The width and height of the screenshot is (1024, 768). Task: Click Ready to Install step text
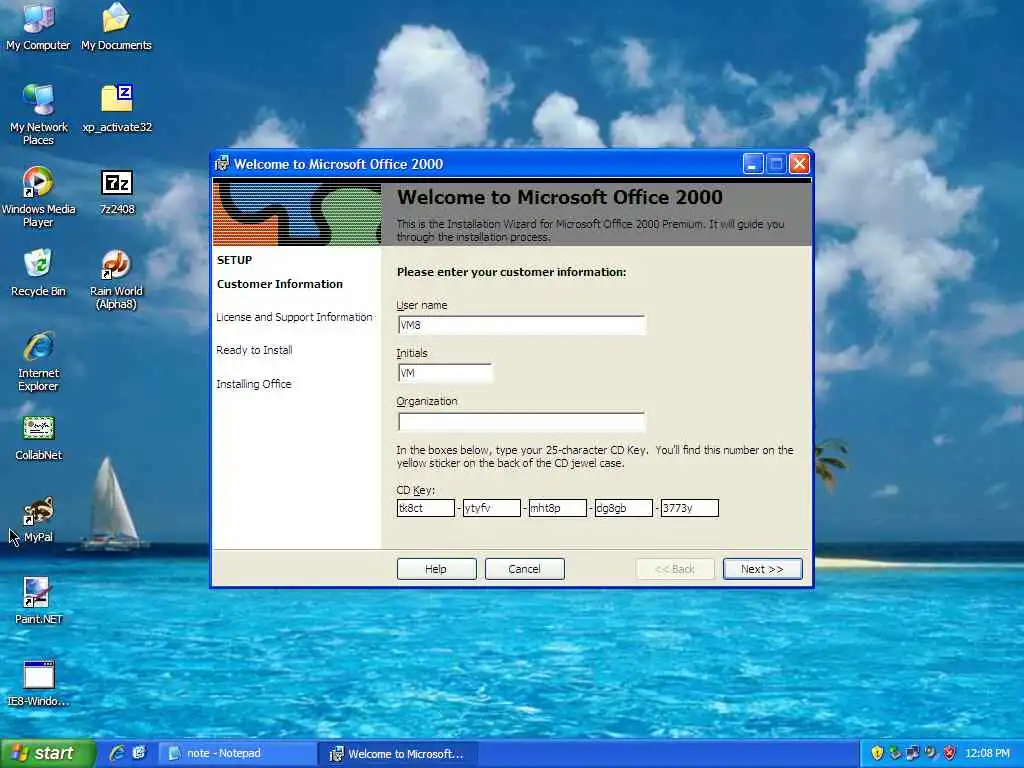point(254,350)
